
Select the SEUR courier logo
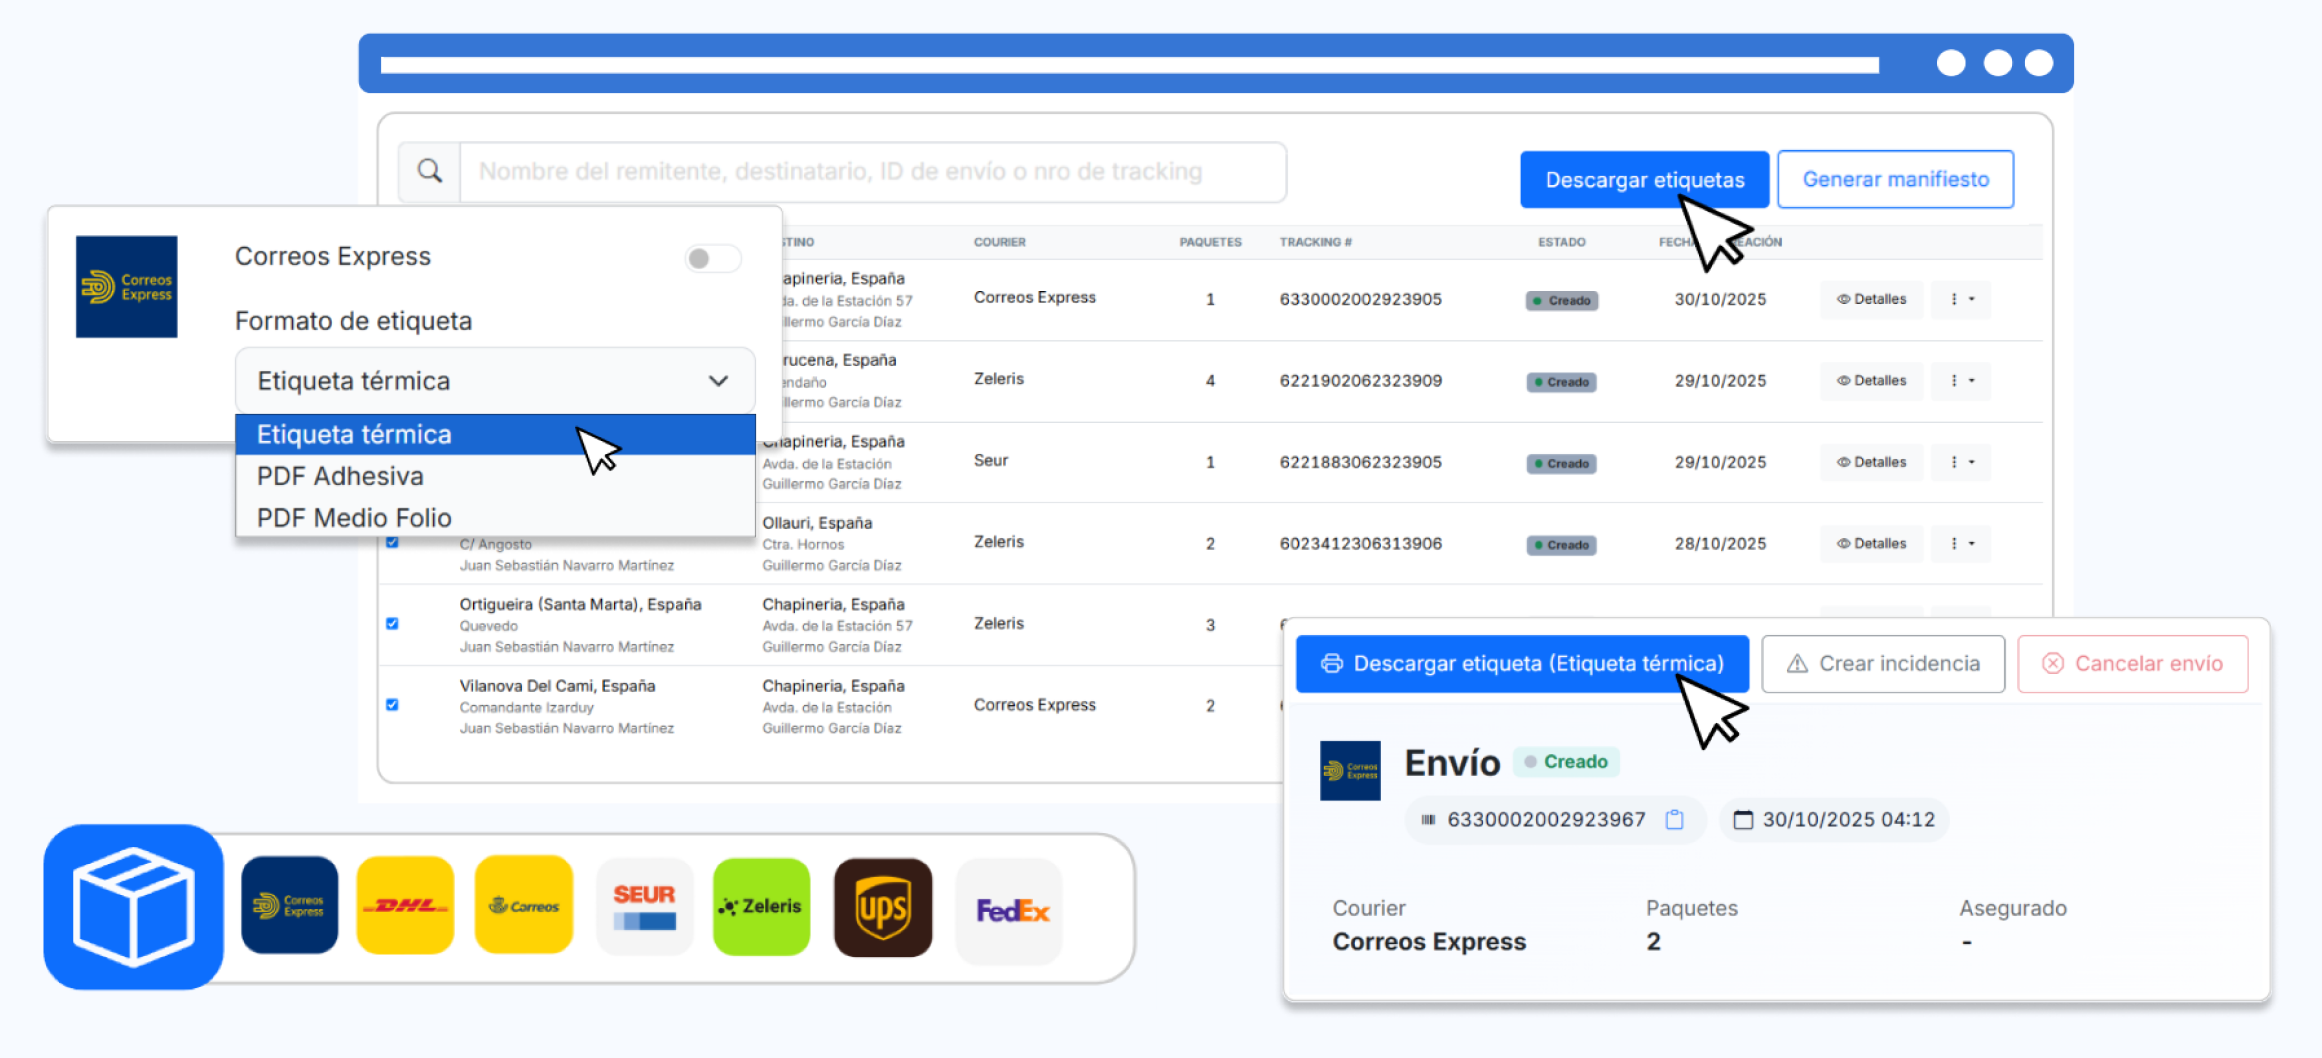click(644, 906)
